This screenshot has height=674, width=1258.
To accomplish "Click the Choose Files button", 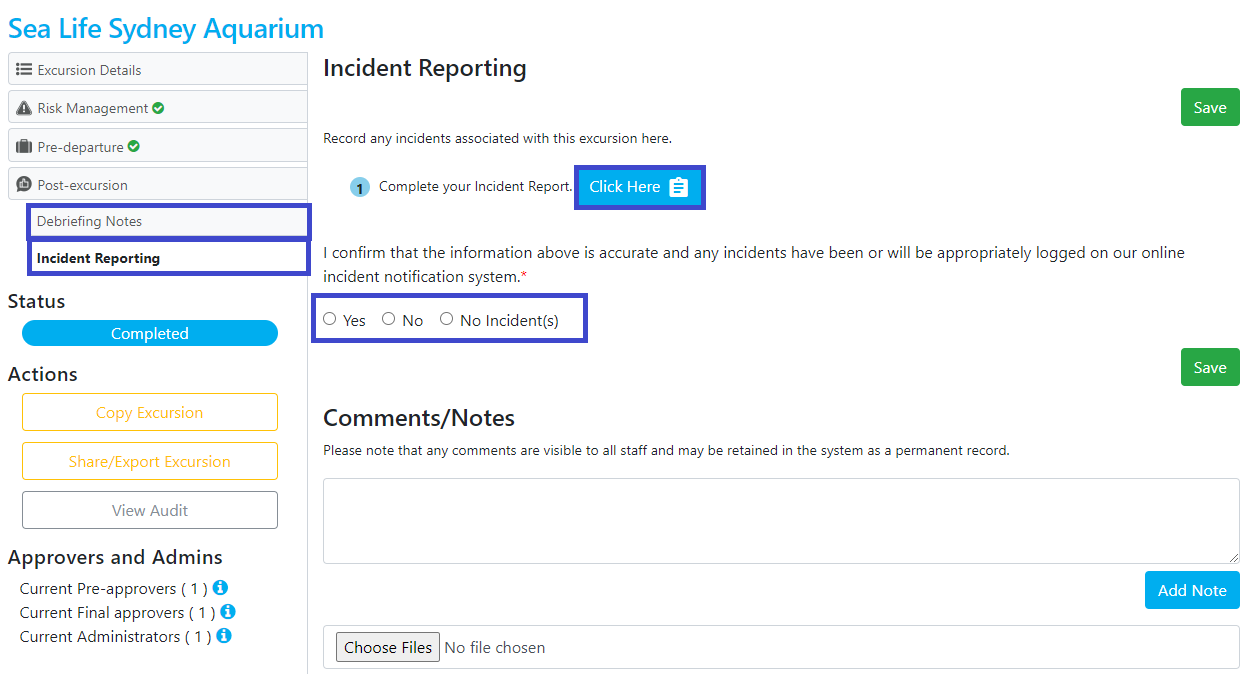I will click(x=388, y=647).
